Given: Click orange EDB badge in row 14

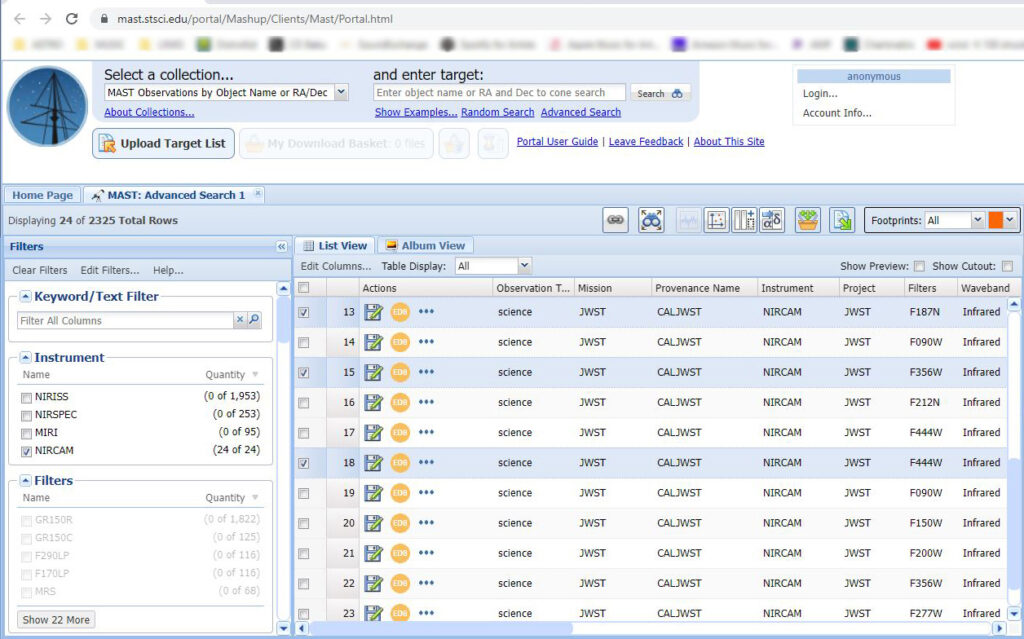Looking at the screenshot, I should [x=400, y=342].
